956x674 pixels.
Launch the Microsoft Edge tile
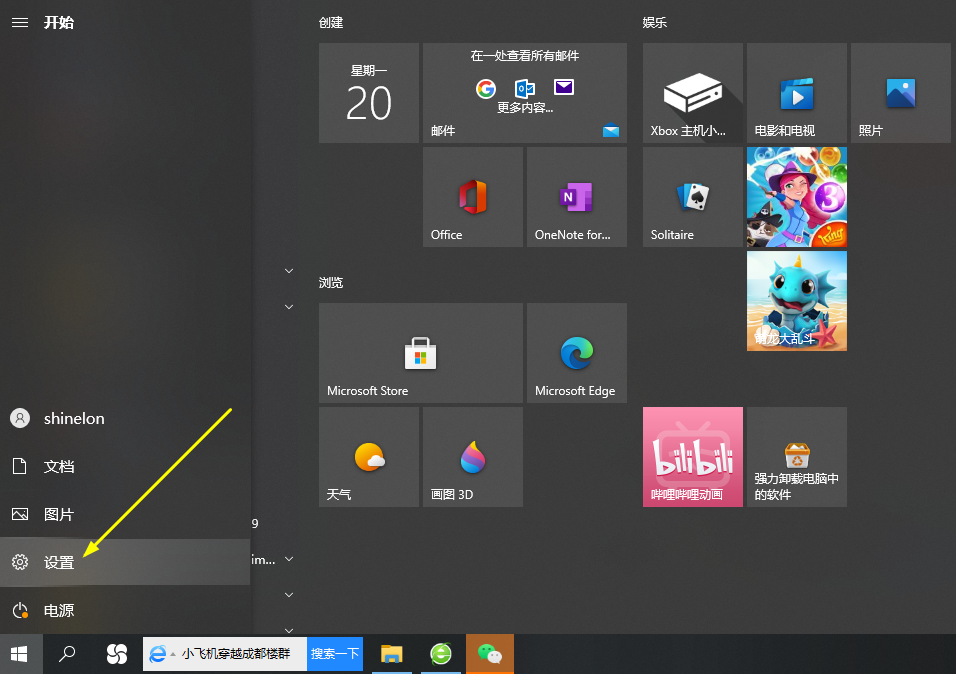(x=577, y=353)
